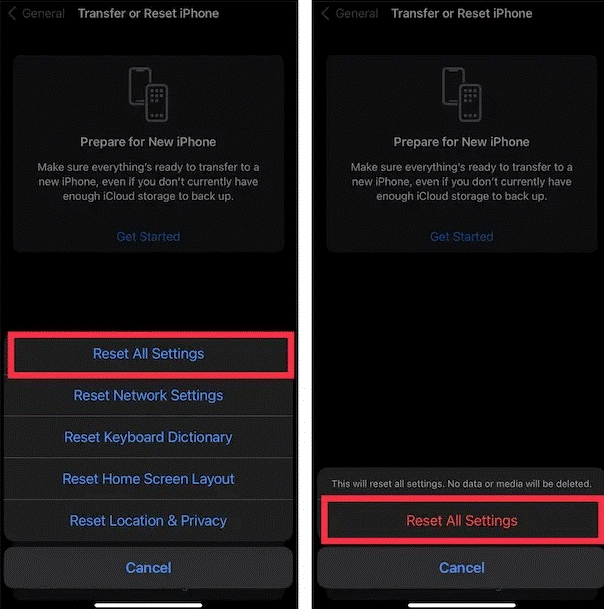The height and width of the screenshot is (609, 604).
Task: Confirm the red Reset All Settings button
Action: [462, 520]
